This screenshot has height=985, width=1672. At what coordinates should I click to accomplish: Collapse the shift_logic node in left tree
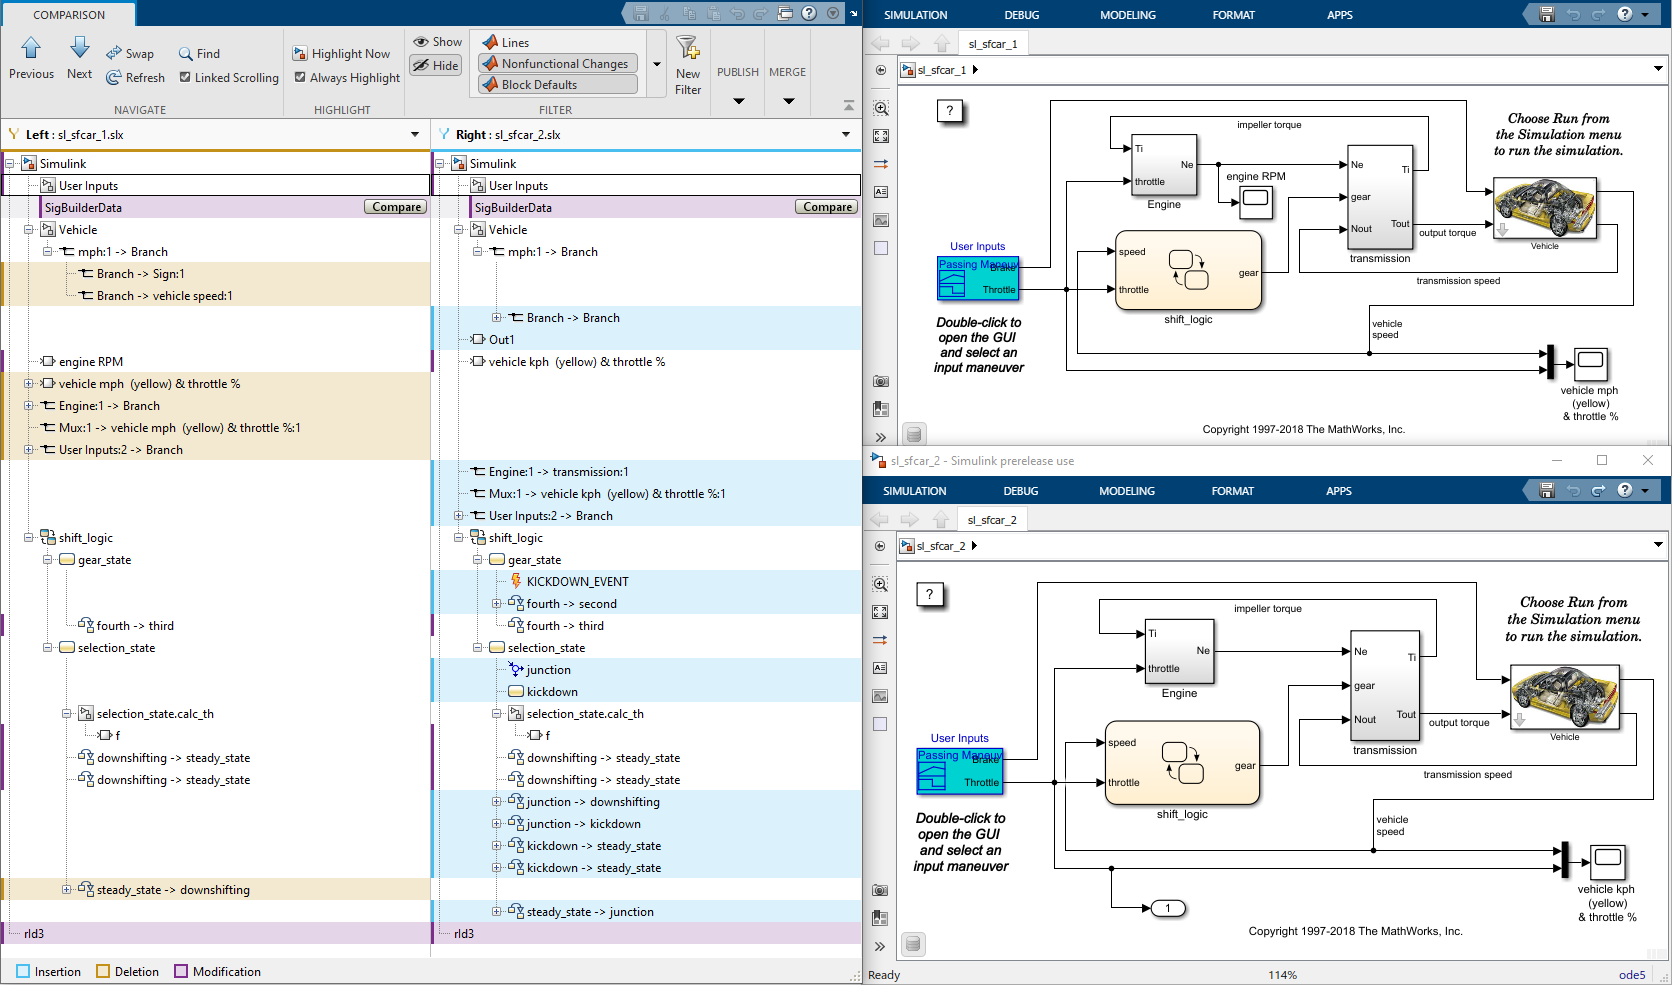[x=29, y=538]
